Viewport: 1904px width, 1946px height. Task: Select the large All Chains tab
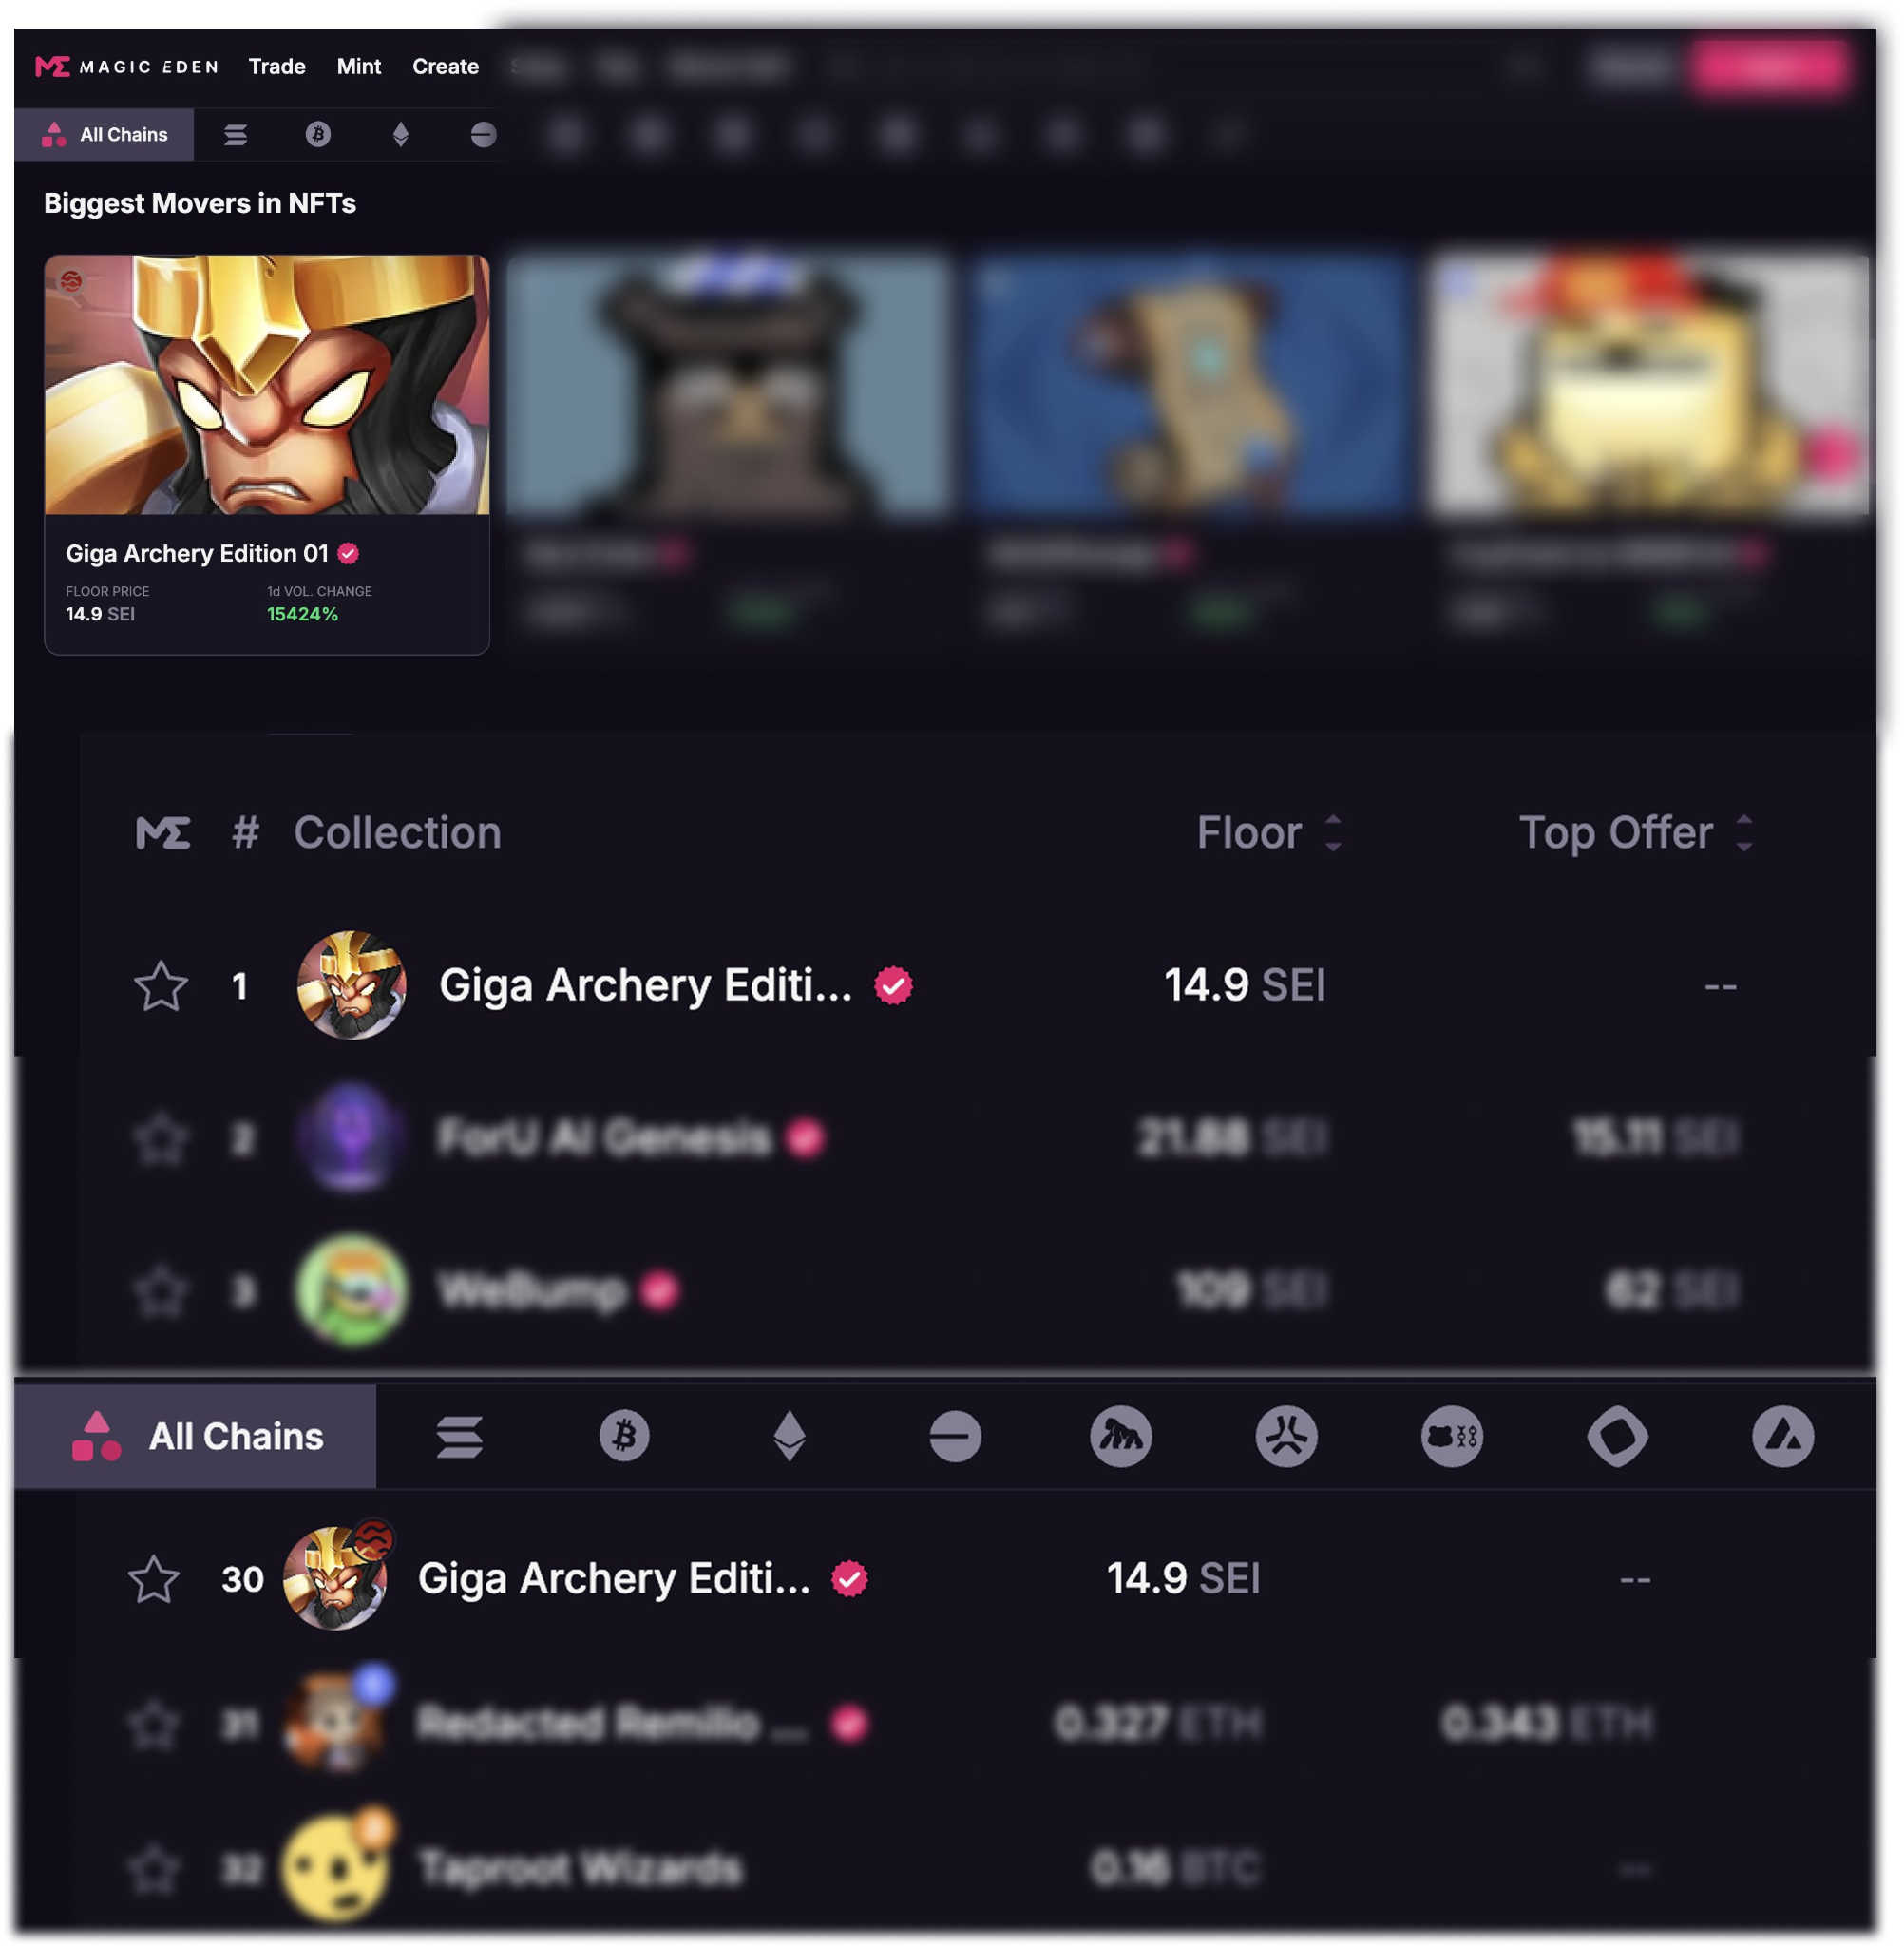point(196,1436)
